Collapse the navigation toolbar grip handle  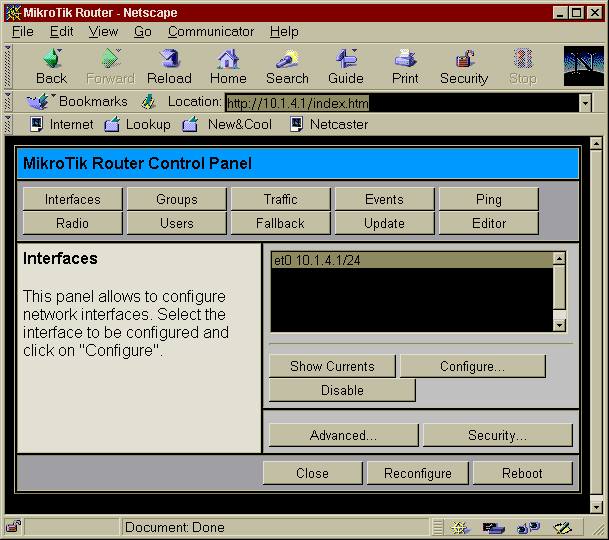[x=7, y=66]
